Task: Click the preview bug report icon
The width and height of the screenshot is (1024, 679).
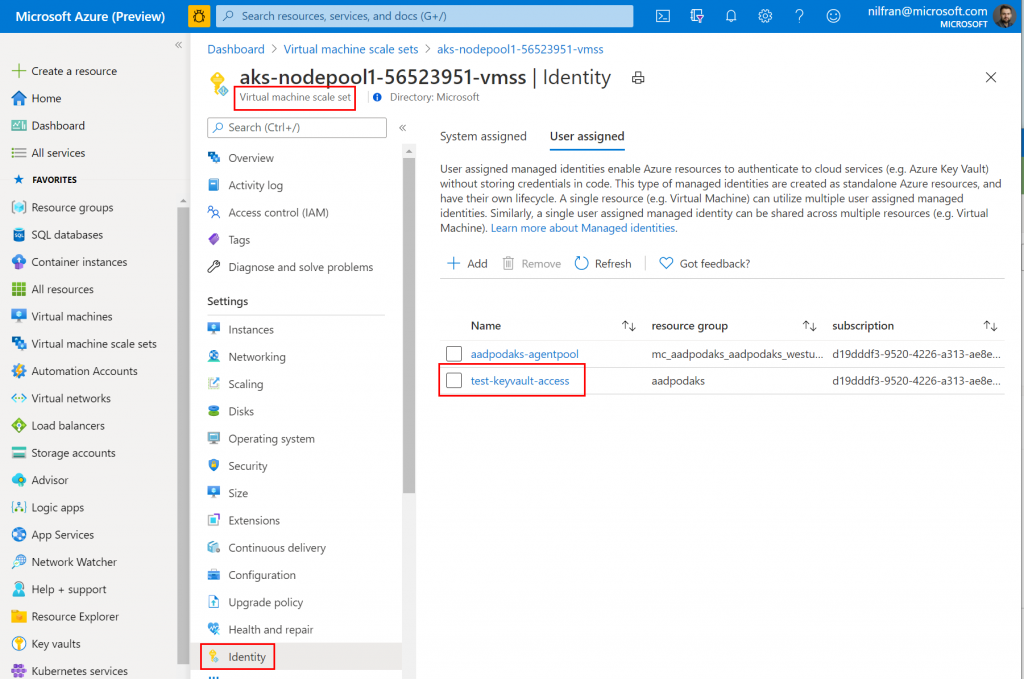Action: tap(199, 16)
